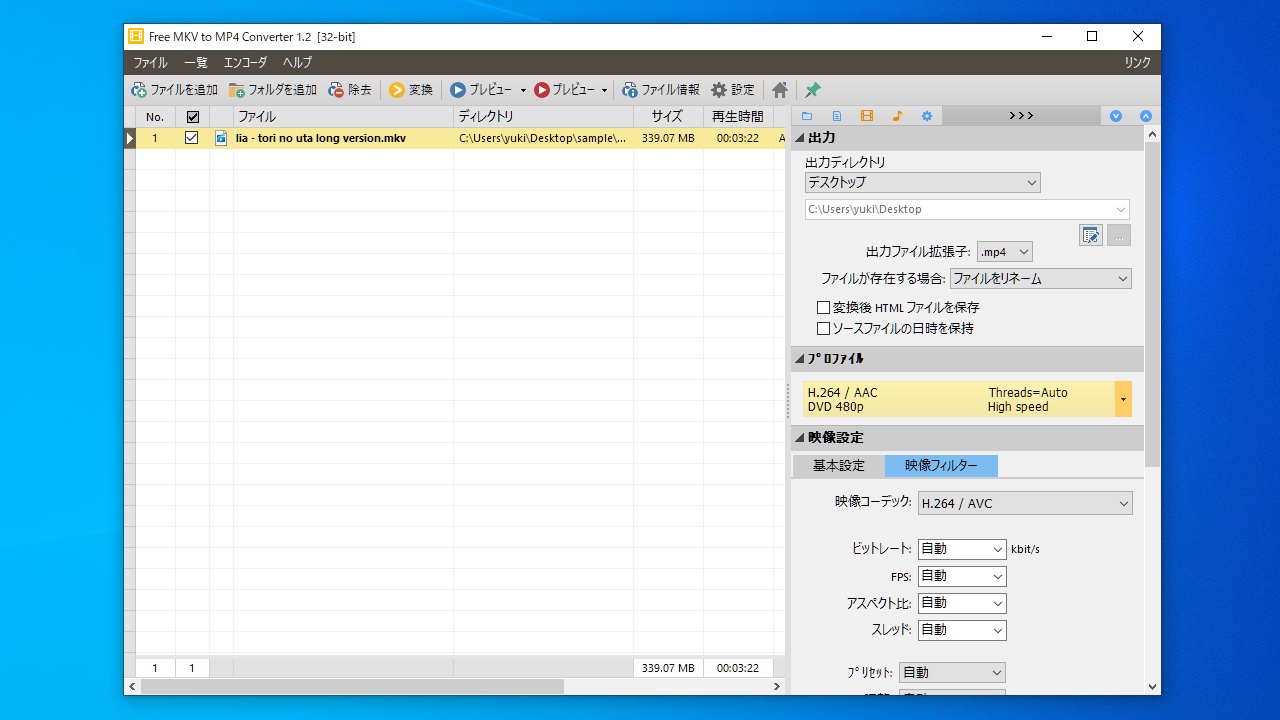Open the .mp4 output extension dropdown

1004,252
